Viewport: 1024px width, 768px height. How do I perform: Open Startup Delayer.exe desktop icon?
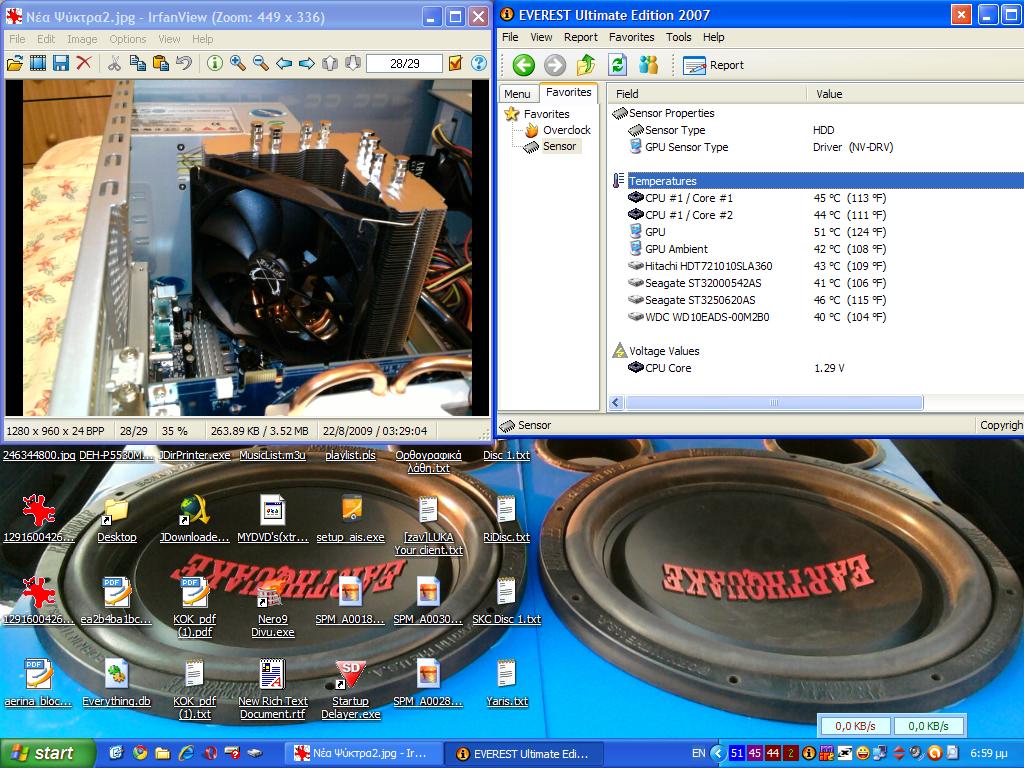pos(351,690)
